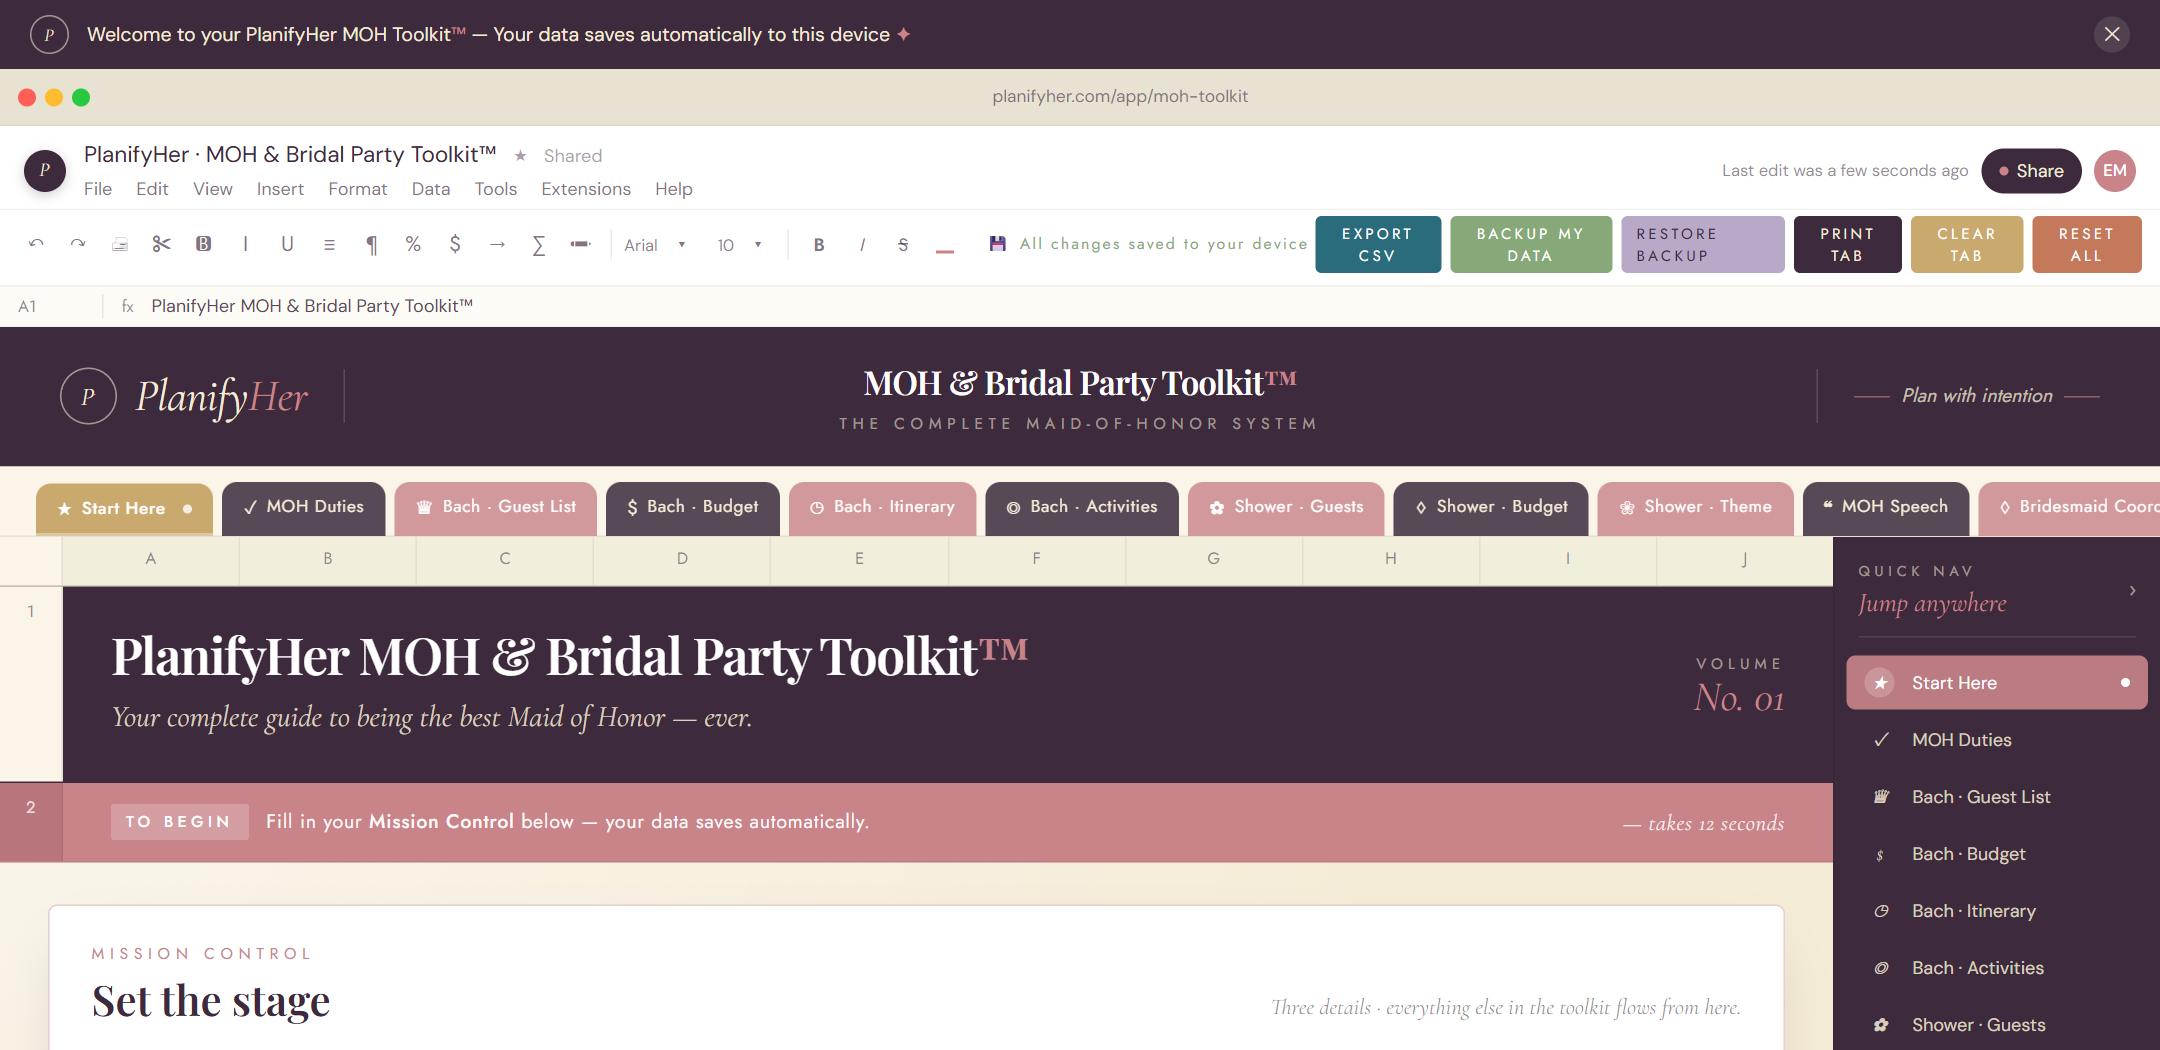Click the flower icon beside Quick Nav Shower · Guests

coord(1881,1025)
